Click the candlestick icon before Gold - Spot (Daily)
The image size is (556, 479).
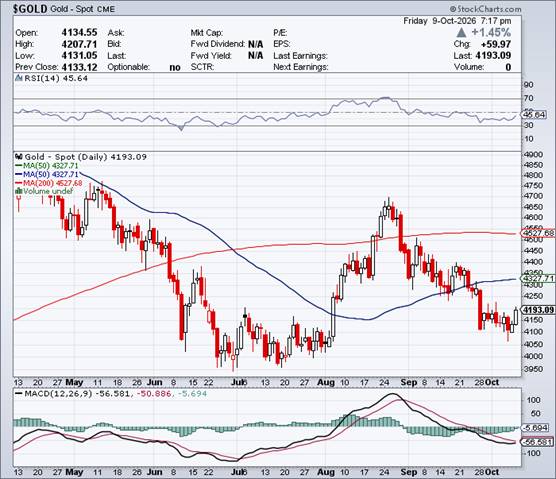pos(19,157)
